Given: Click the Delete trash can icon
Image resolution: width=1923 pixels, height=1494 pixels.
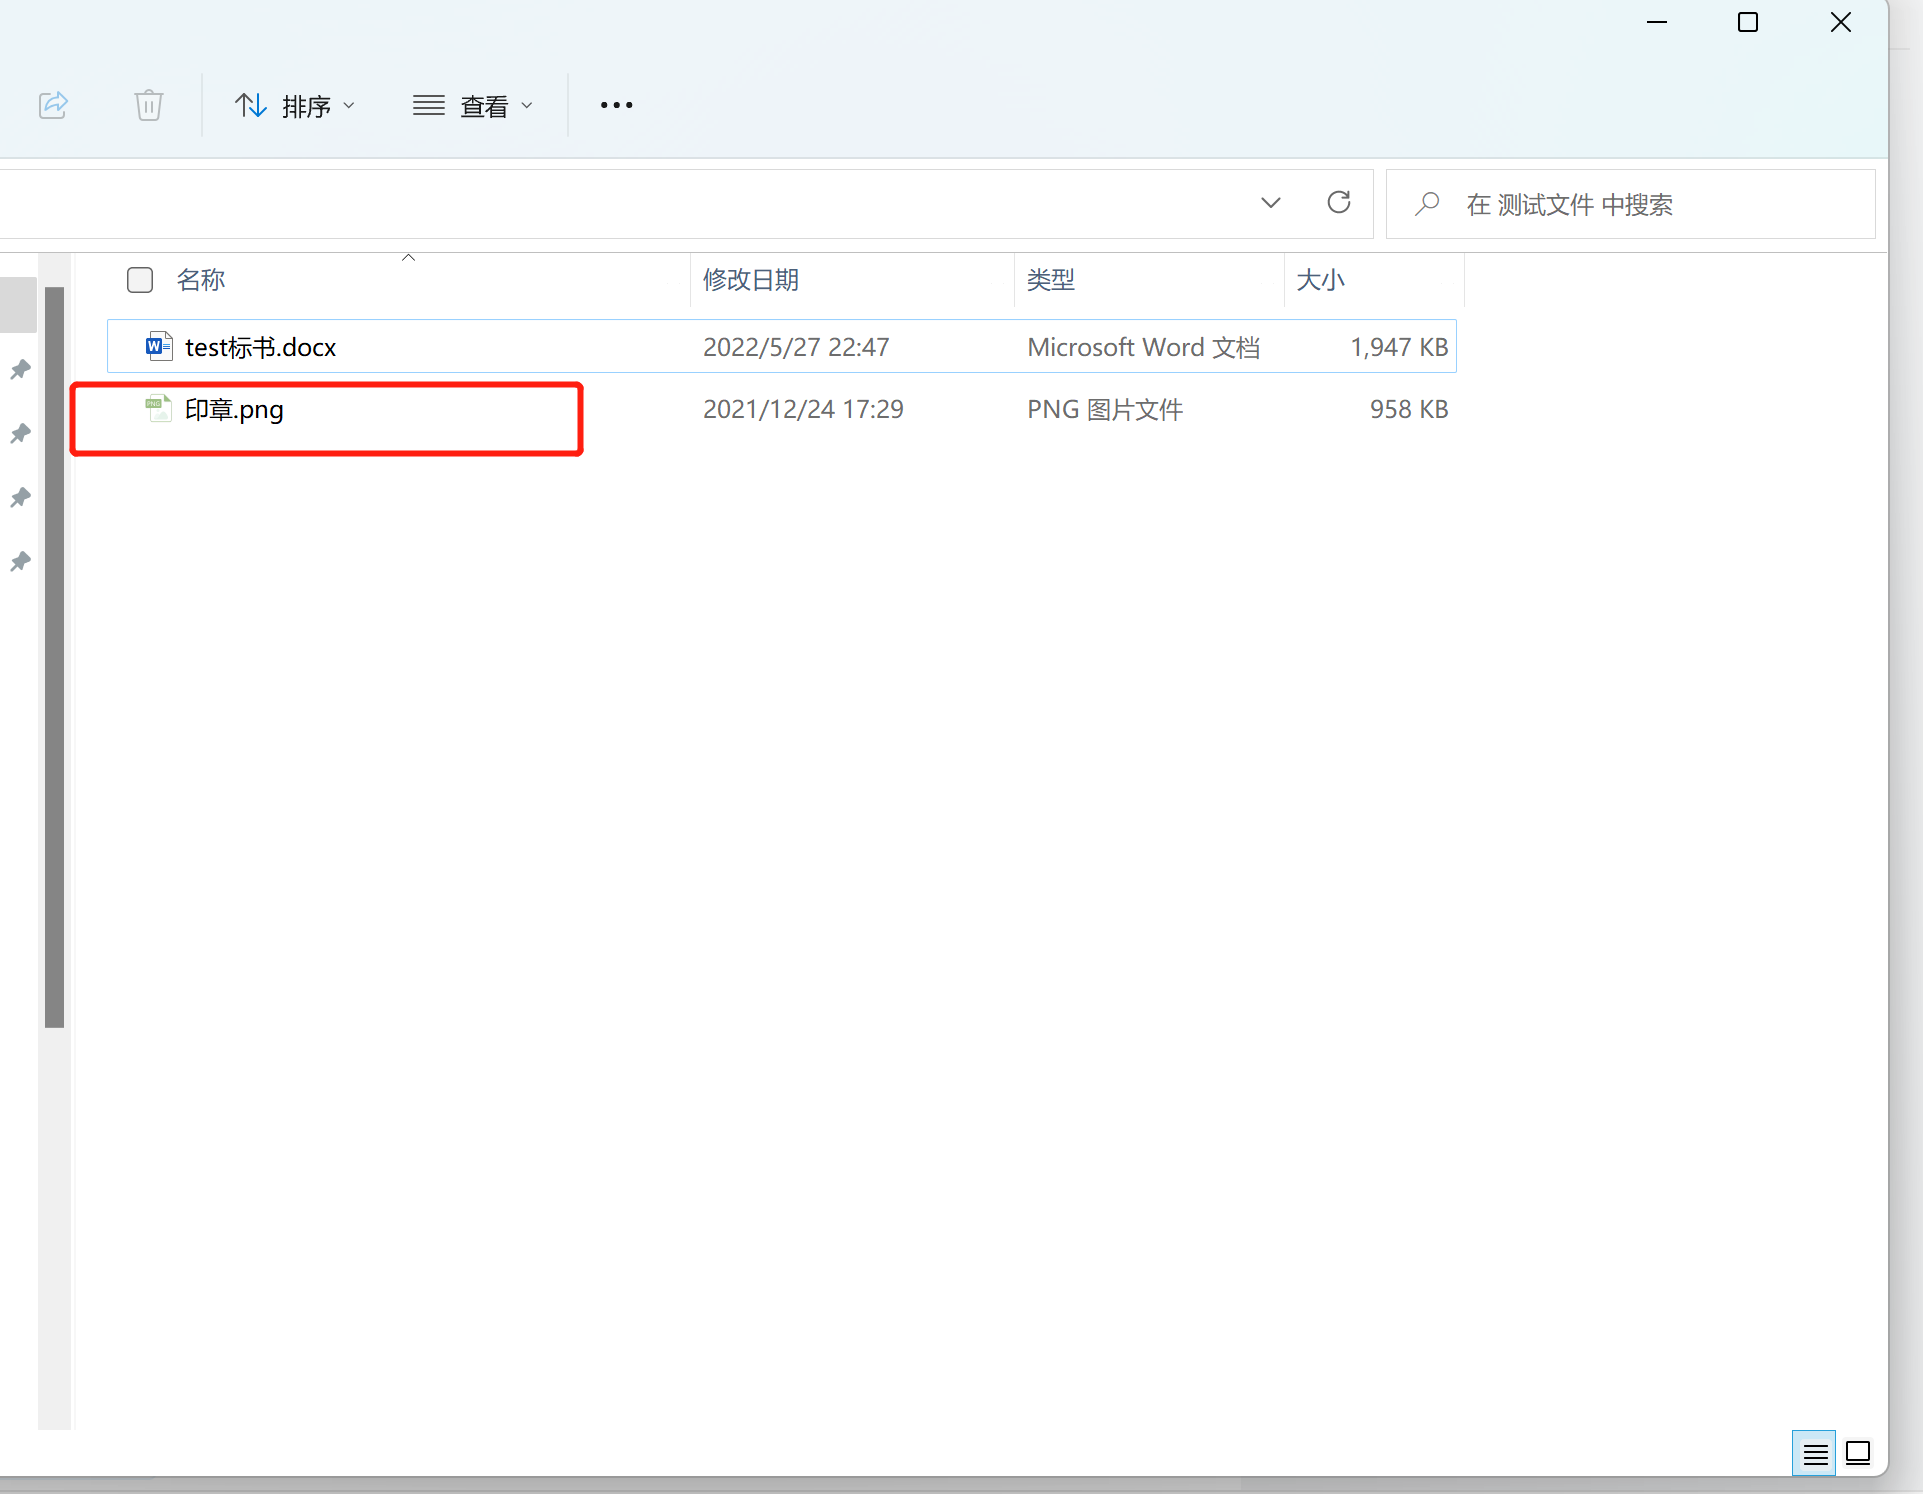Looking at the screenshot, I should [x=149, y=105].
